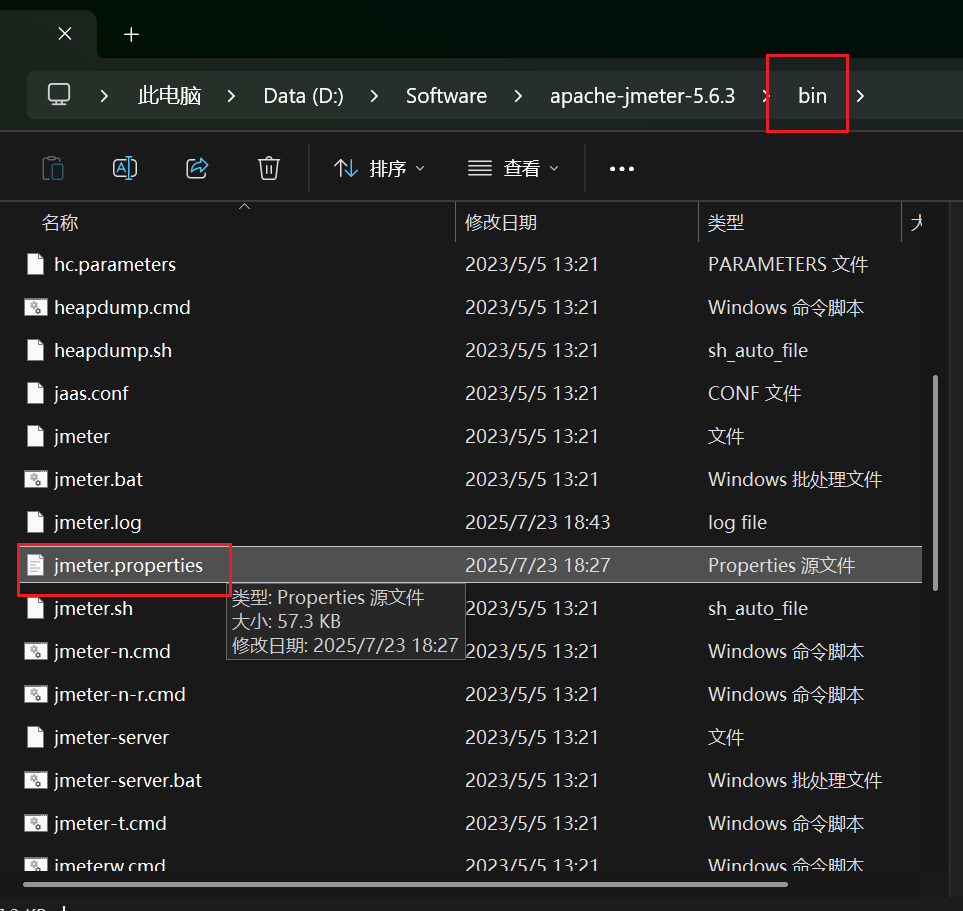Viewport: 963px width, 911px height.
Task: Expand chevron after Data (D:) breadcrumb
Action: (375, 96)
